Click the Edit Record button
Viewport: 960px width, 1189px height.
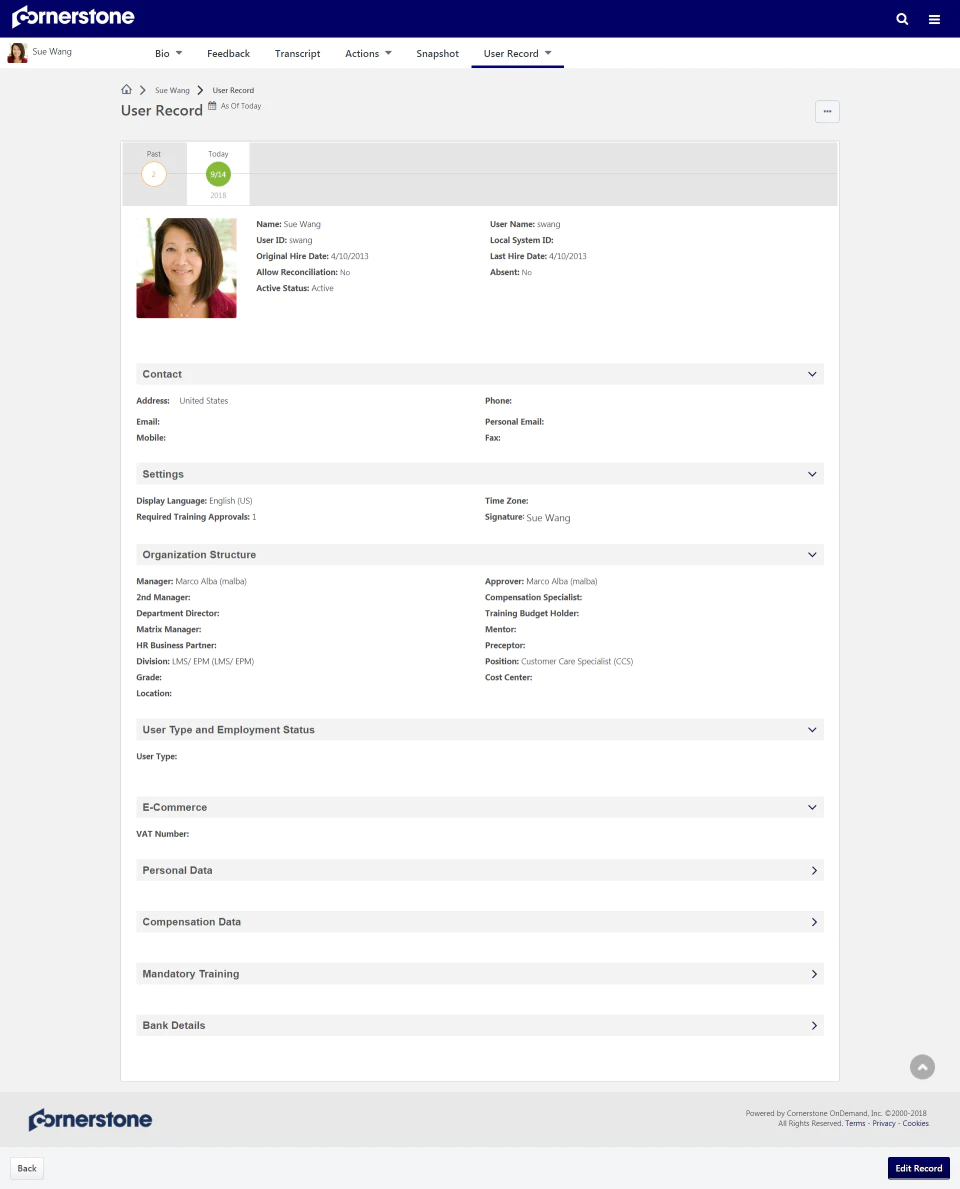pyautogui.click(x=918, y=1168)
